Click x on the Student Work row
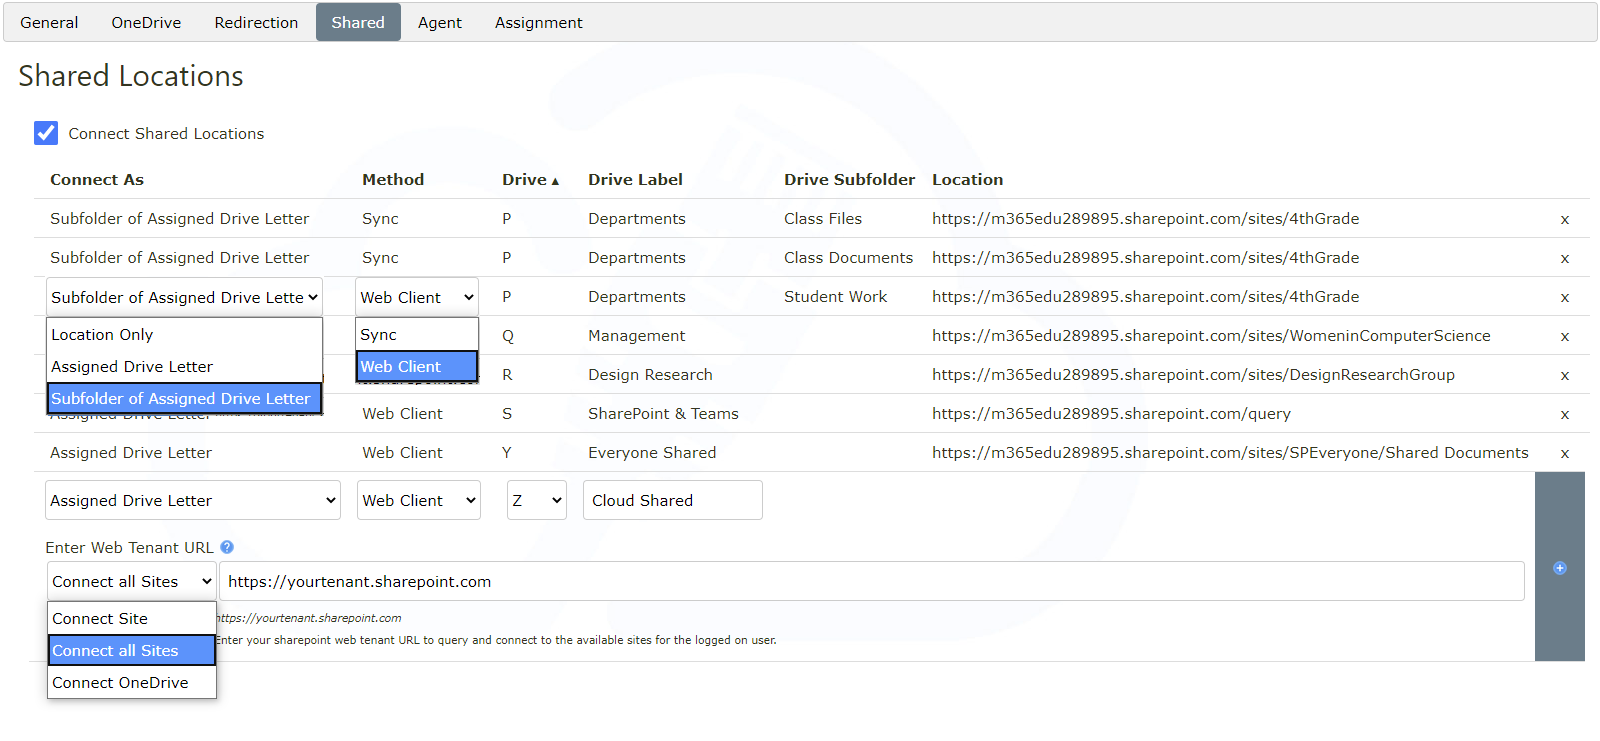This screenshot has width=1600, height=741. 1564,297
